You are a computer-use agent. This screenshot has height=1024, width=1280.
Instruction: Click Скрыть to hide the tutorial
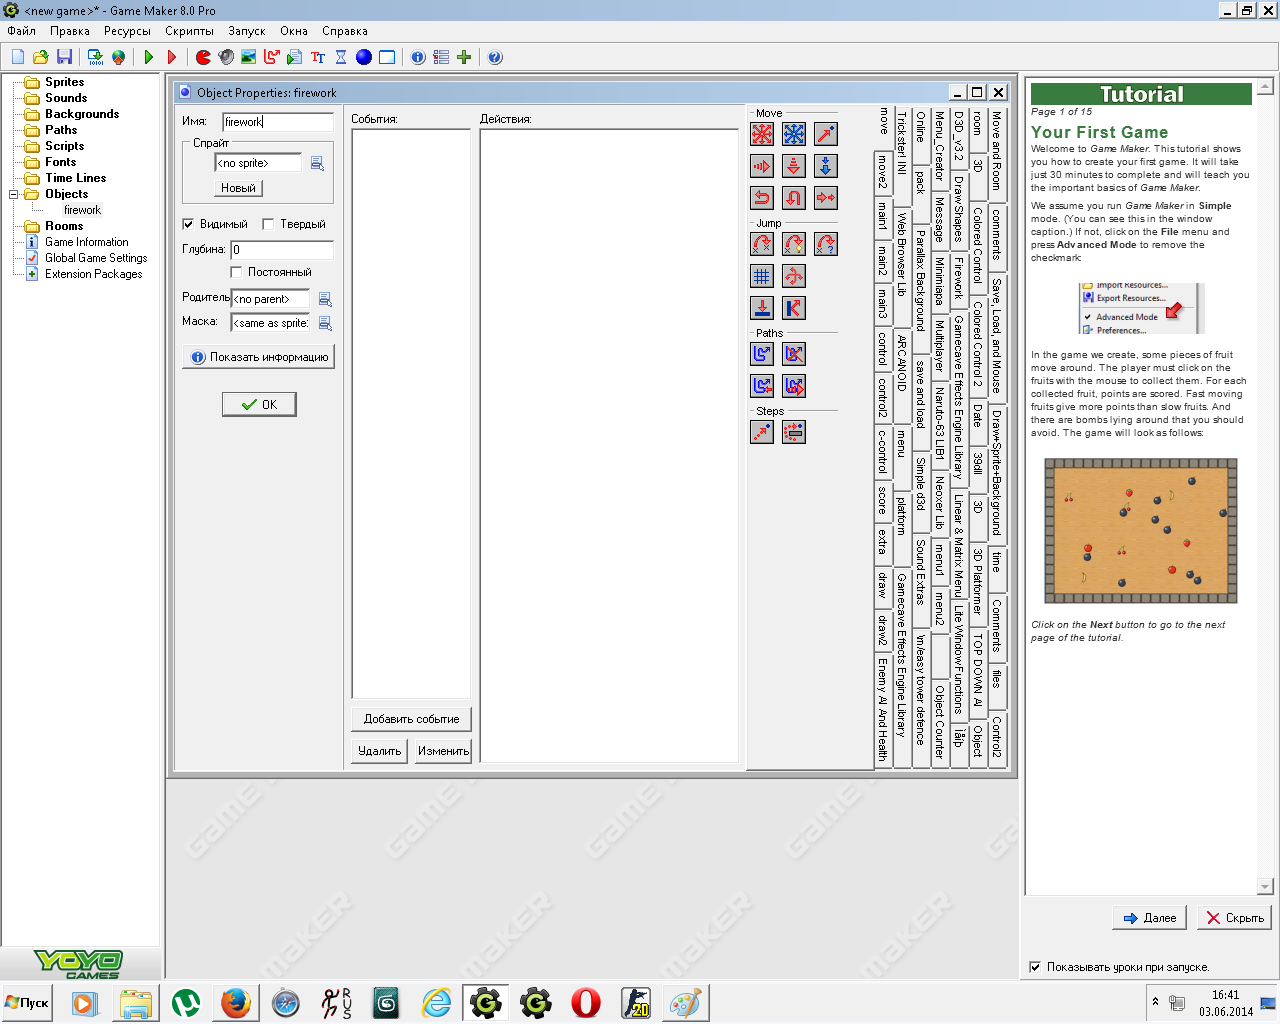click(x=1235, y=918)
